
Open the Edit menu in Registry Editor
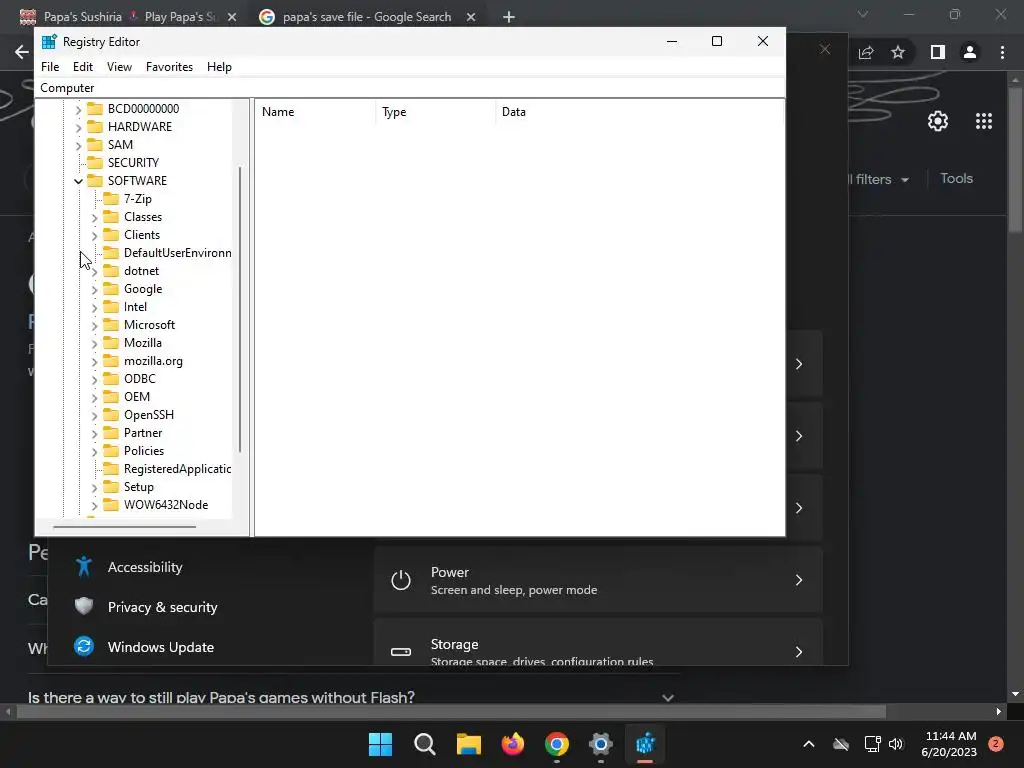tap(82, 67)
